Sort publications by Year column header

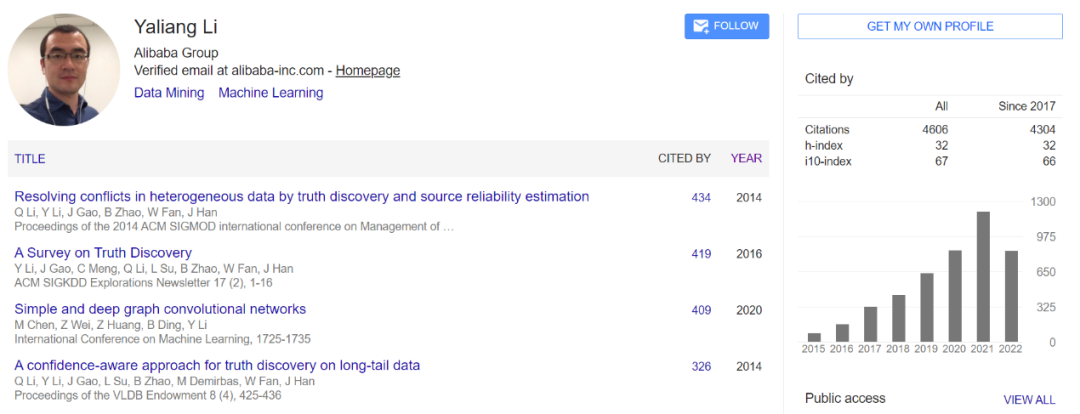tap(746, 158)
